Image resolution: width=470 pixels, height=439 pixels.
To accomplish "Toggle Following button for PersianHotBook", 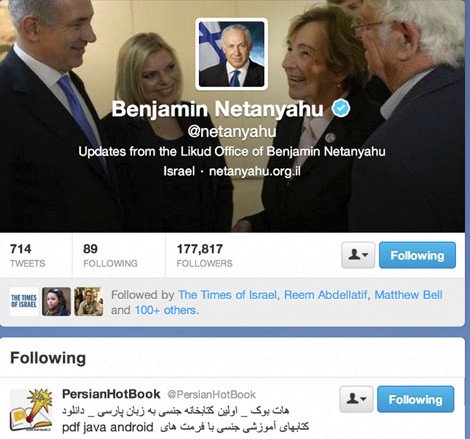I will pyautogui.click(x=415, y=399).
